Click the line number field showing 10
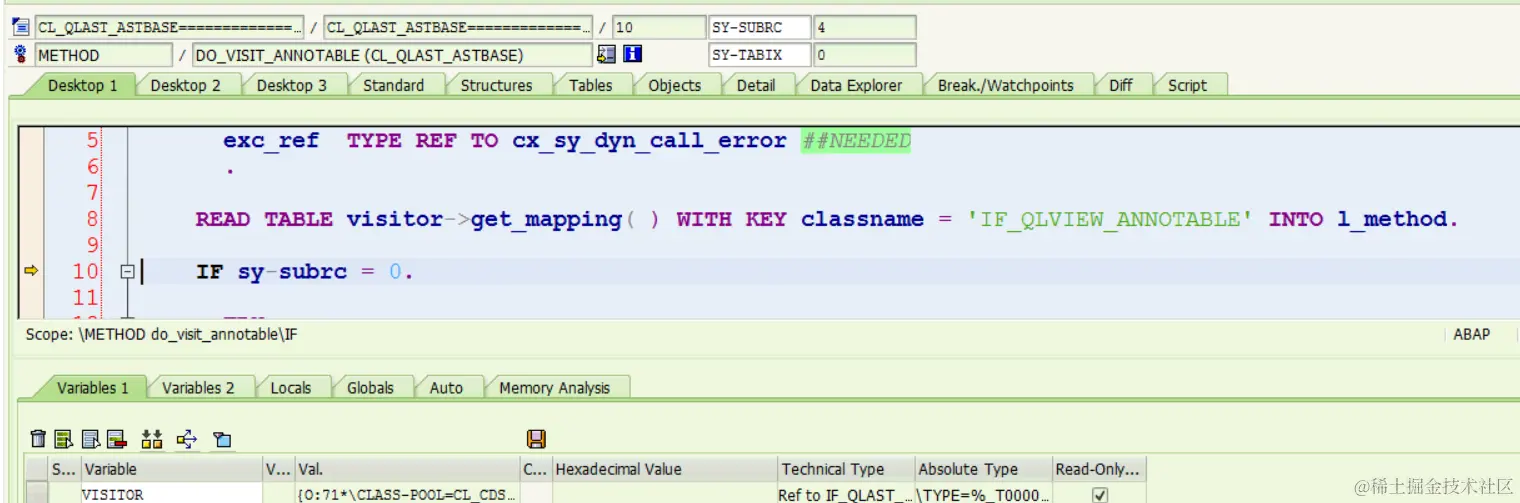The image size is (1520, 503). tap(657, 28)
